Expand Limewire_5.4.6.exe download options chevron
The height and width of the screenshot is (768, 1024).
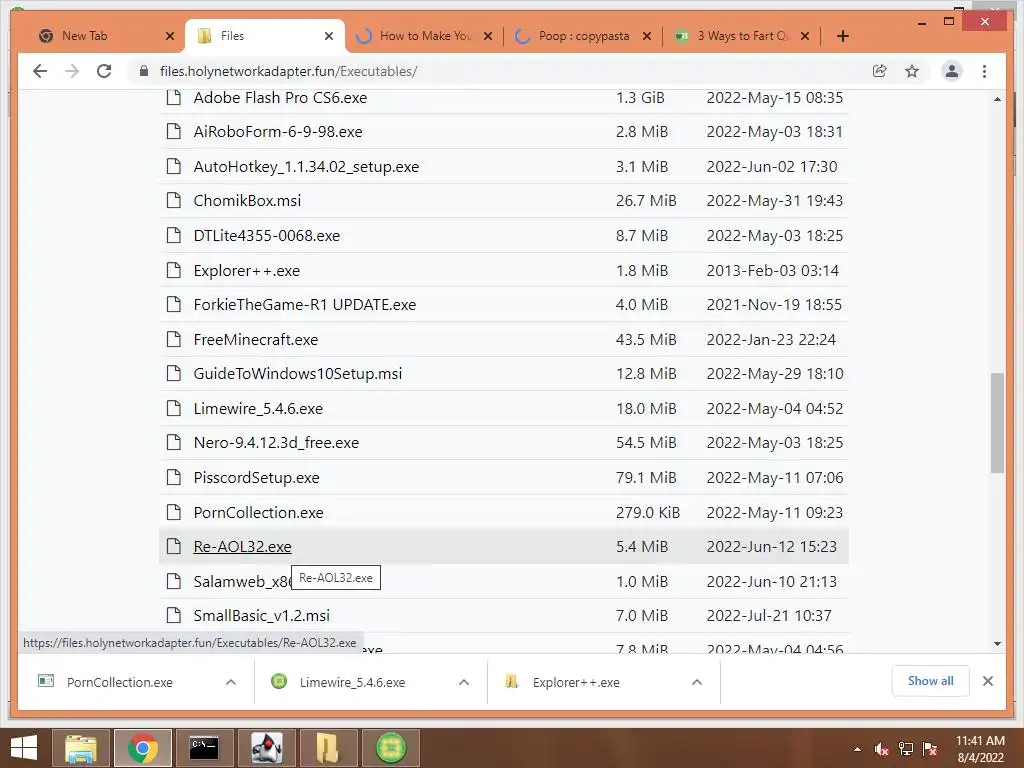[x=464, y=682]
